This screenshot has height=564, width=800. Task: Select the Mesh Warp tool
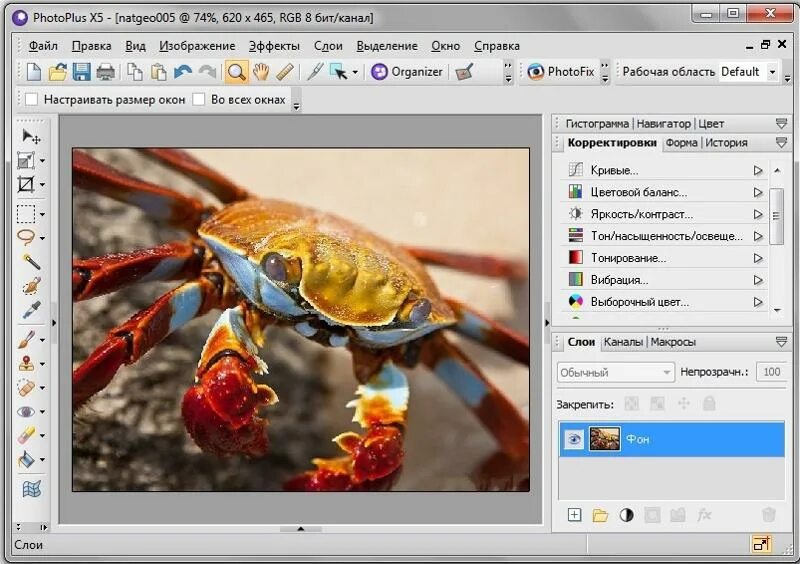[x=31, y=489]
